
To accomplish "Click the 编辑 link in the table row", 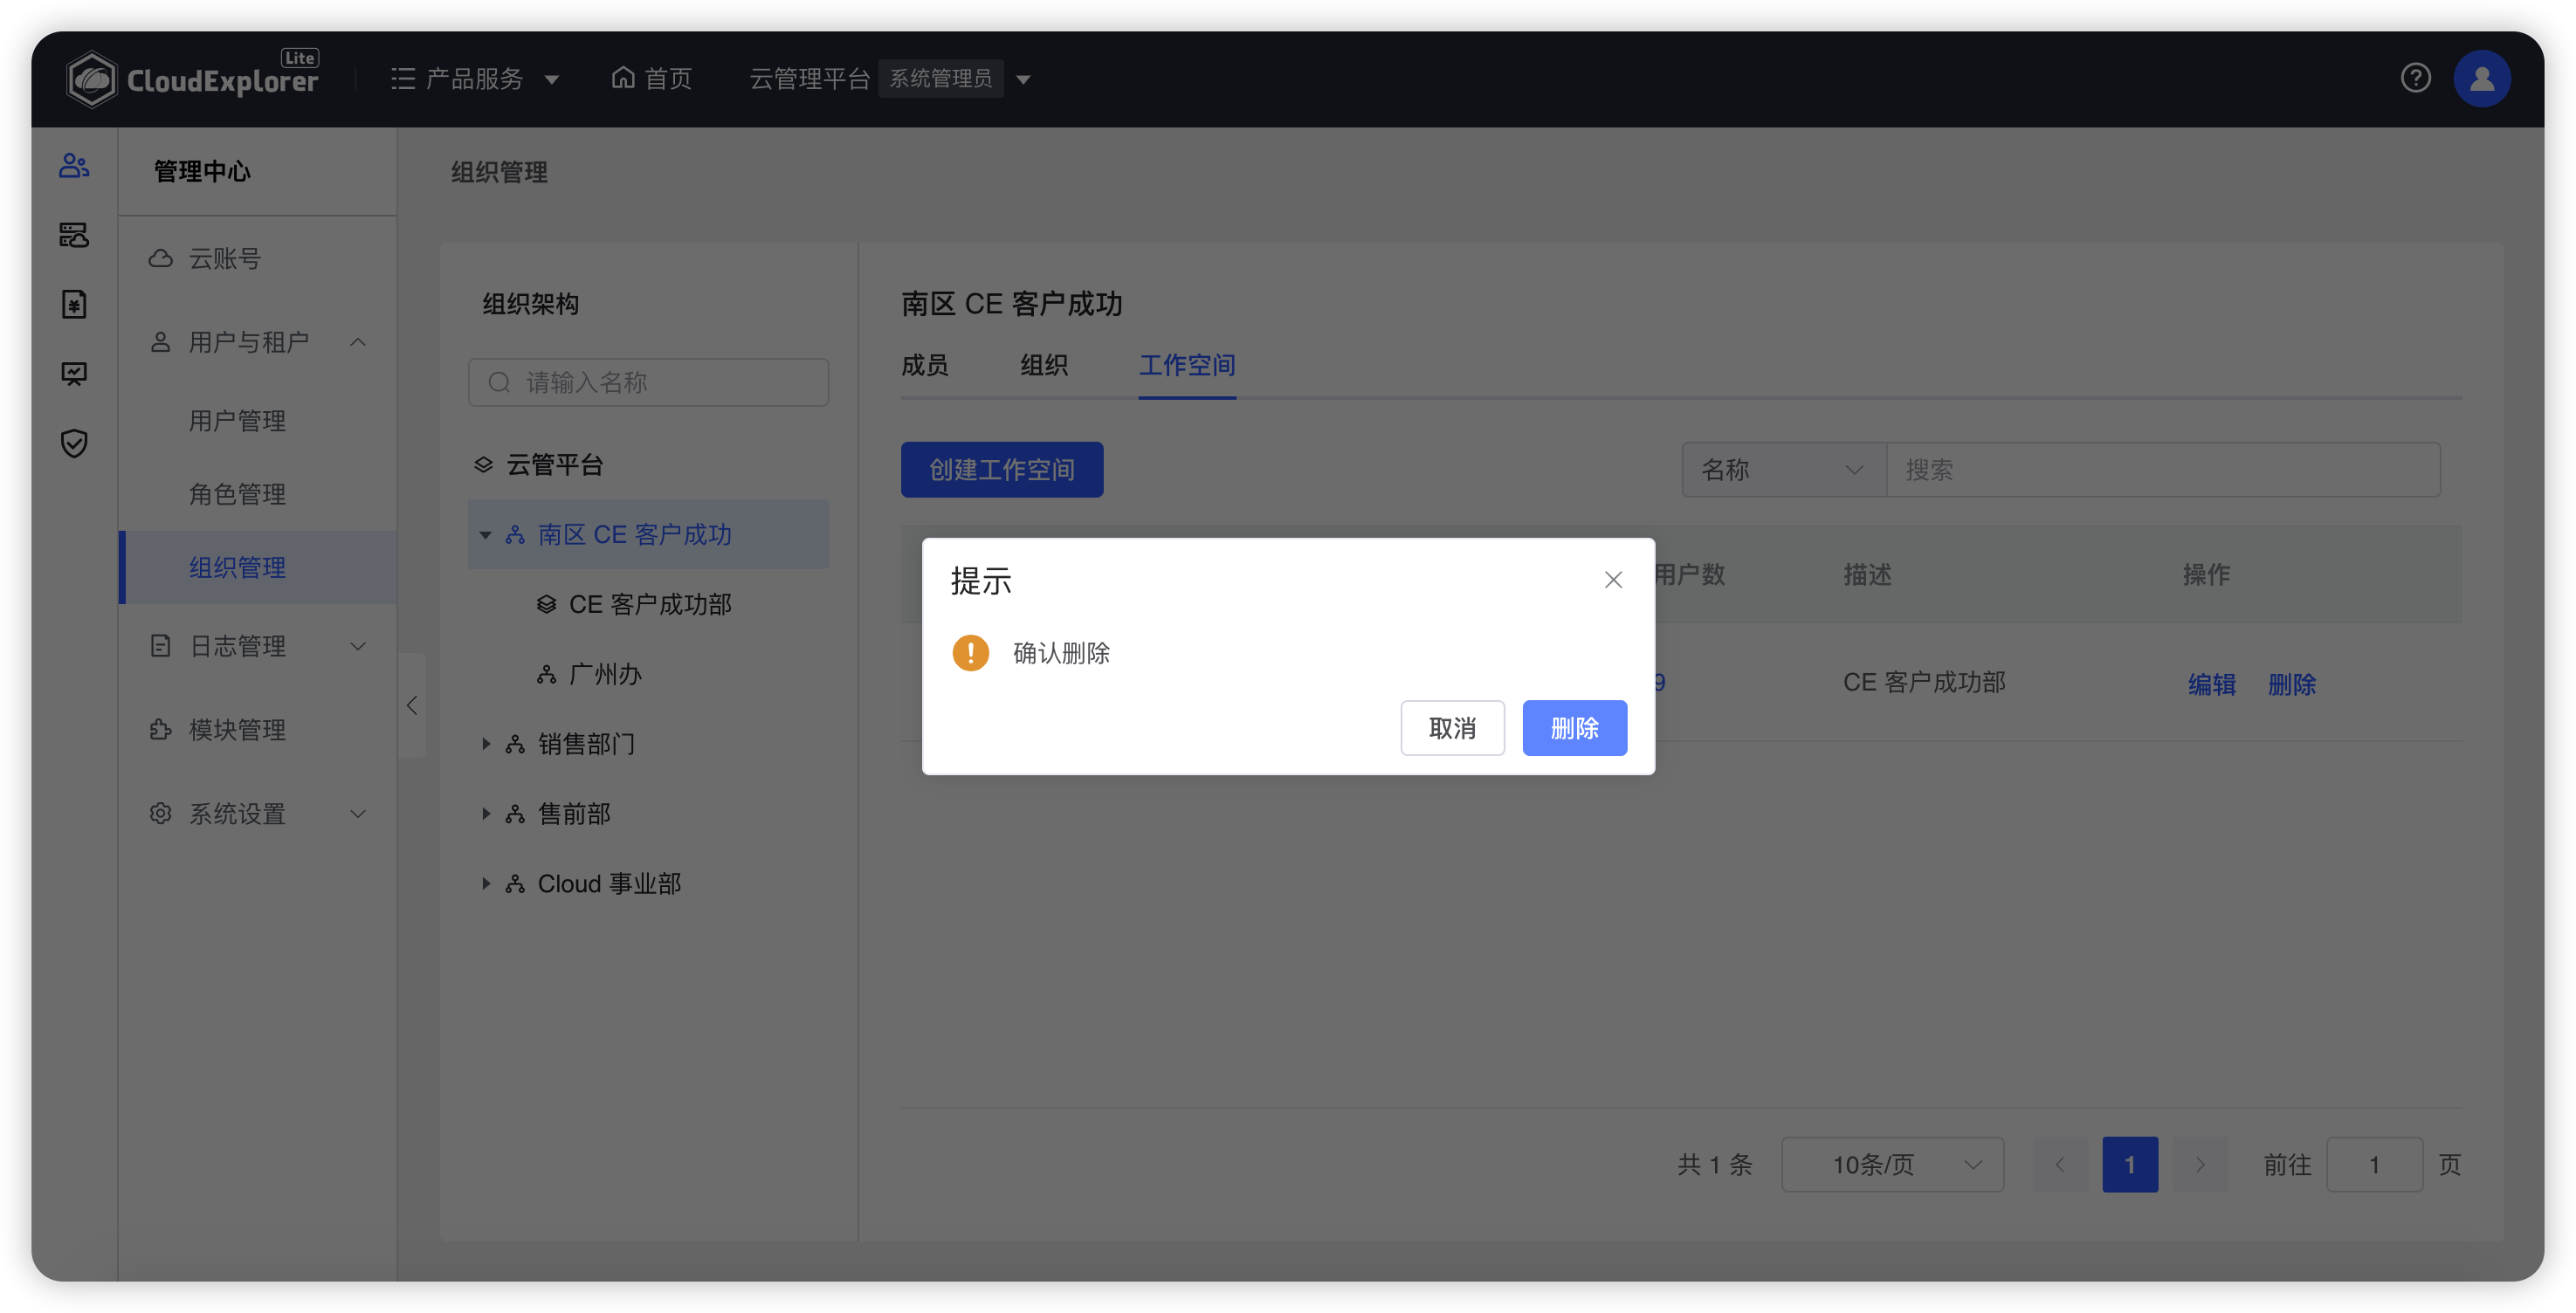I will (2211, 684).
